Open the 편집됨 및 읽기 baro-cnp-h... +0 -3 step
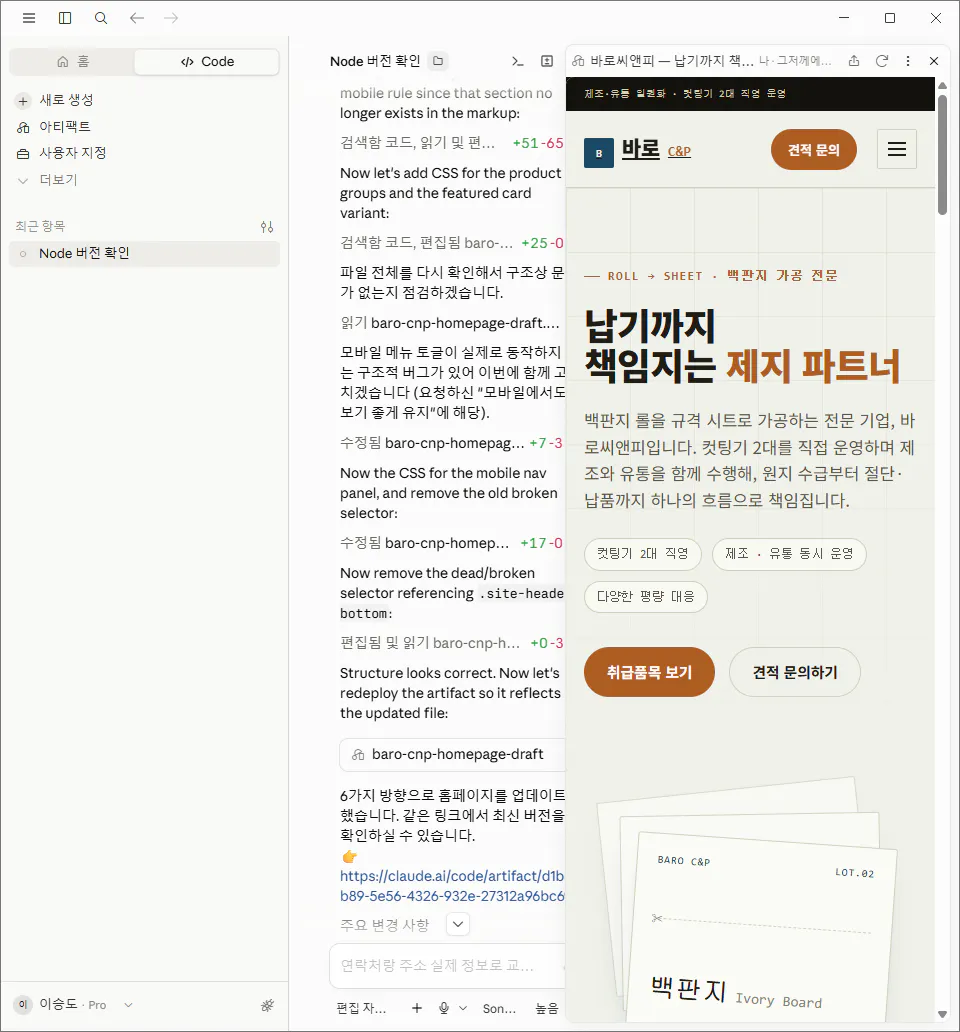This screenshot has height=1032, width=960. (451, 643)
